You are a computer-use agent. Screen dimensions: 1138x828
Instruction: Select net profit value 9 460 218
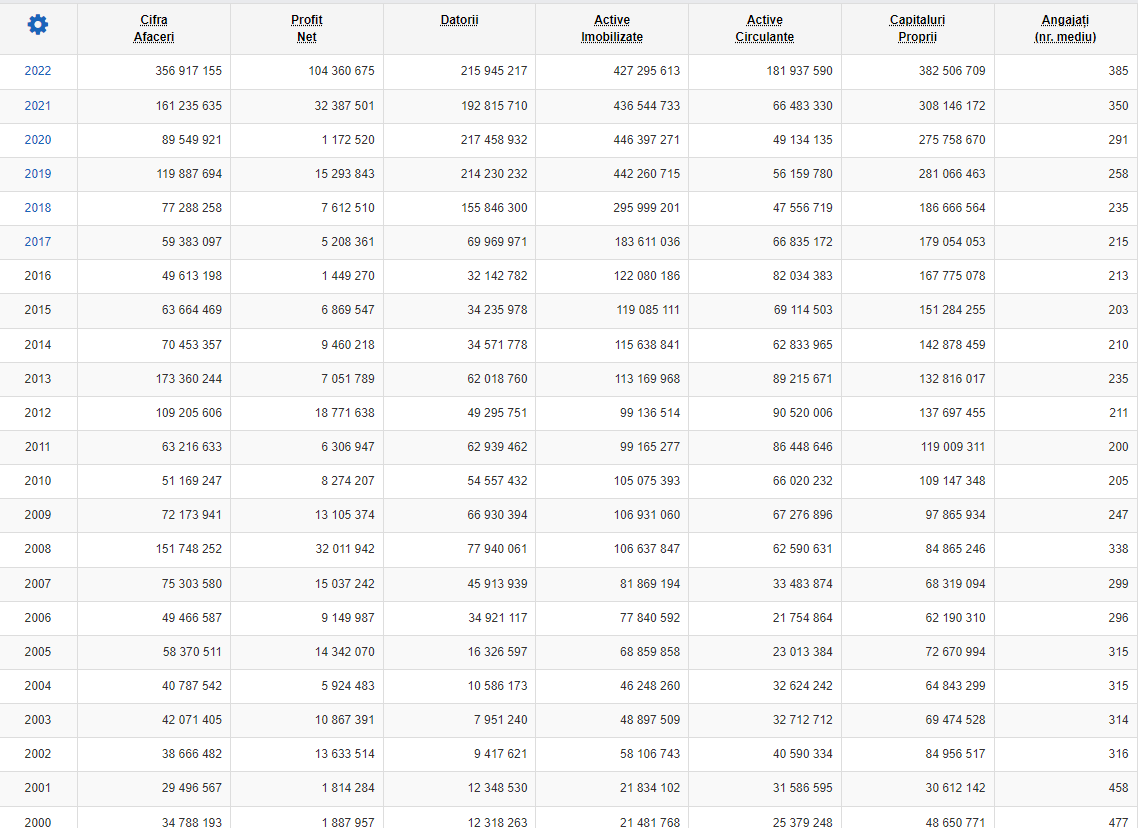click(348, 345)
